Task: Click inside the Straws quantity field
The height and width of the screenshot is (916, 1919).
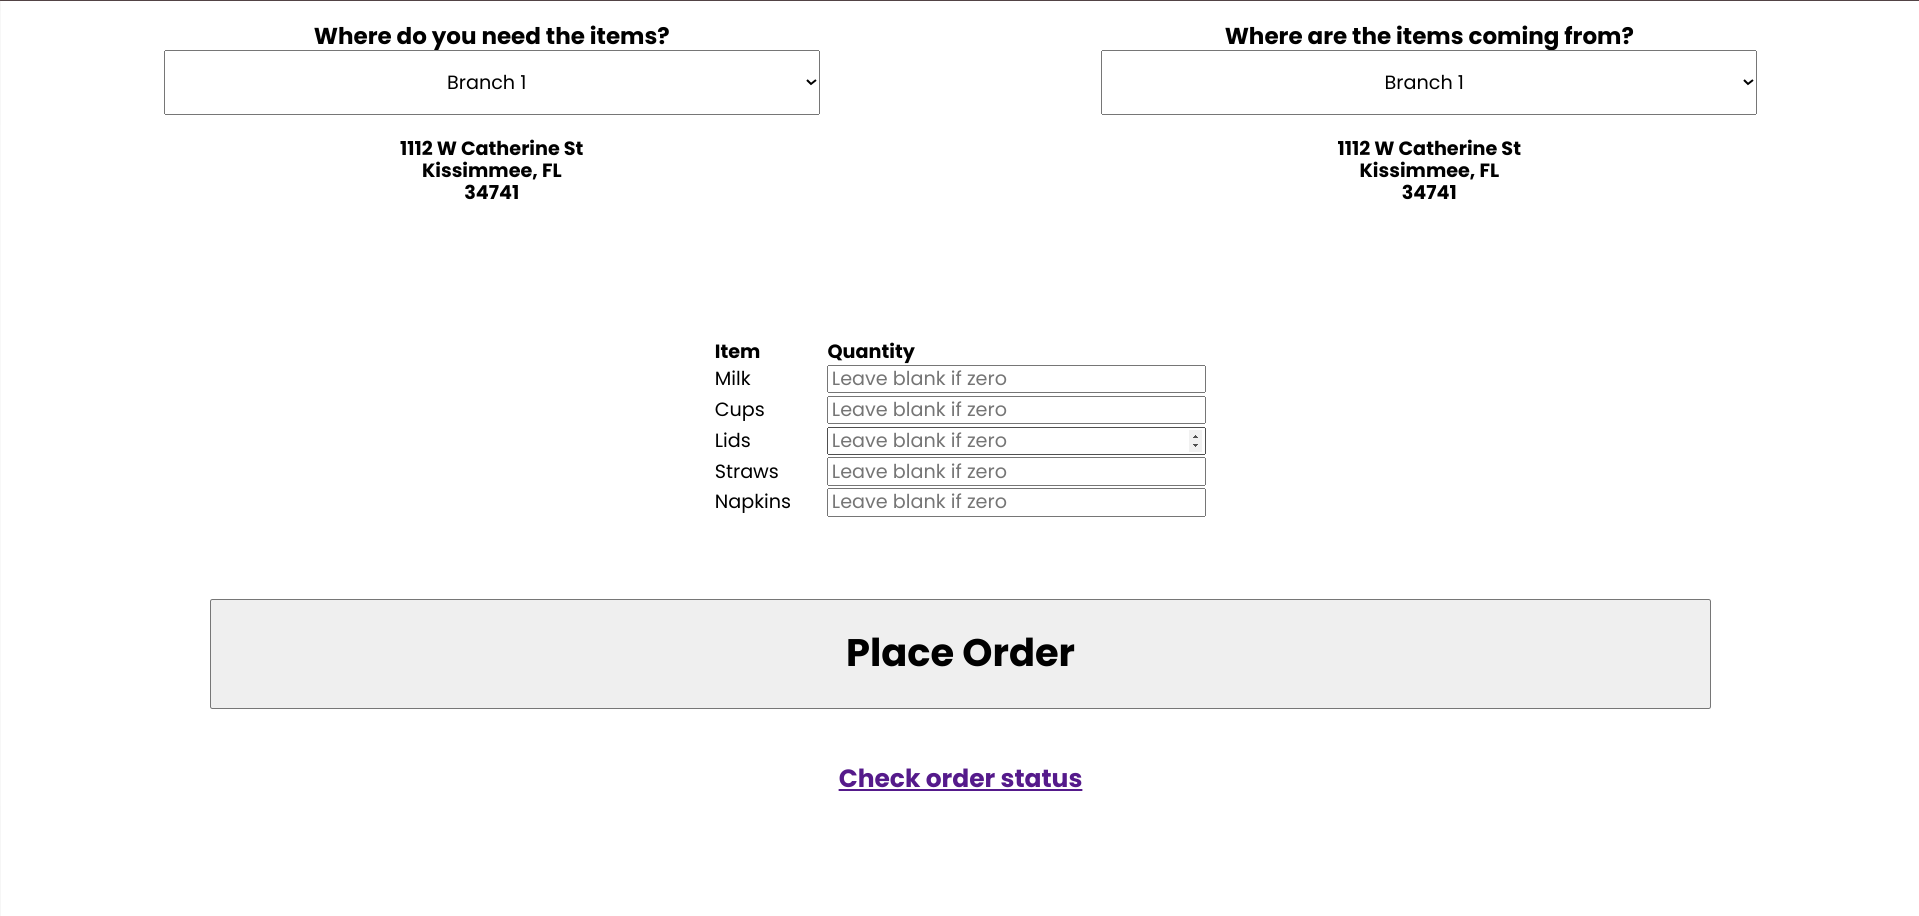Action: tap(1015, 471)
